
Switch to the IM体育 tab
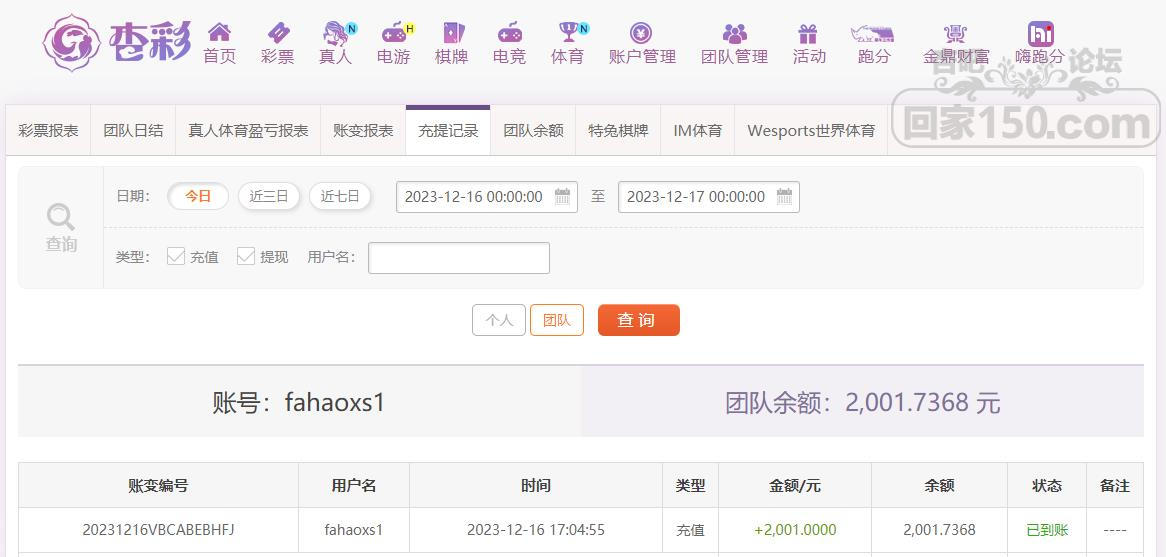pos(698,131)
